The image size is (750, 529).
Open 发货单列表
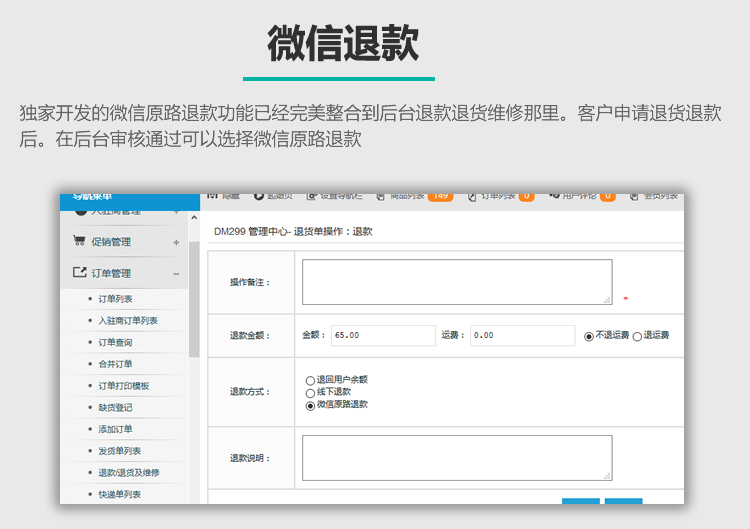120,451
